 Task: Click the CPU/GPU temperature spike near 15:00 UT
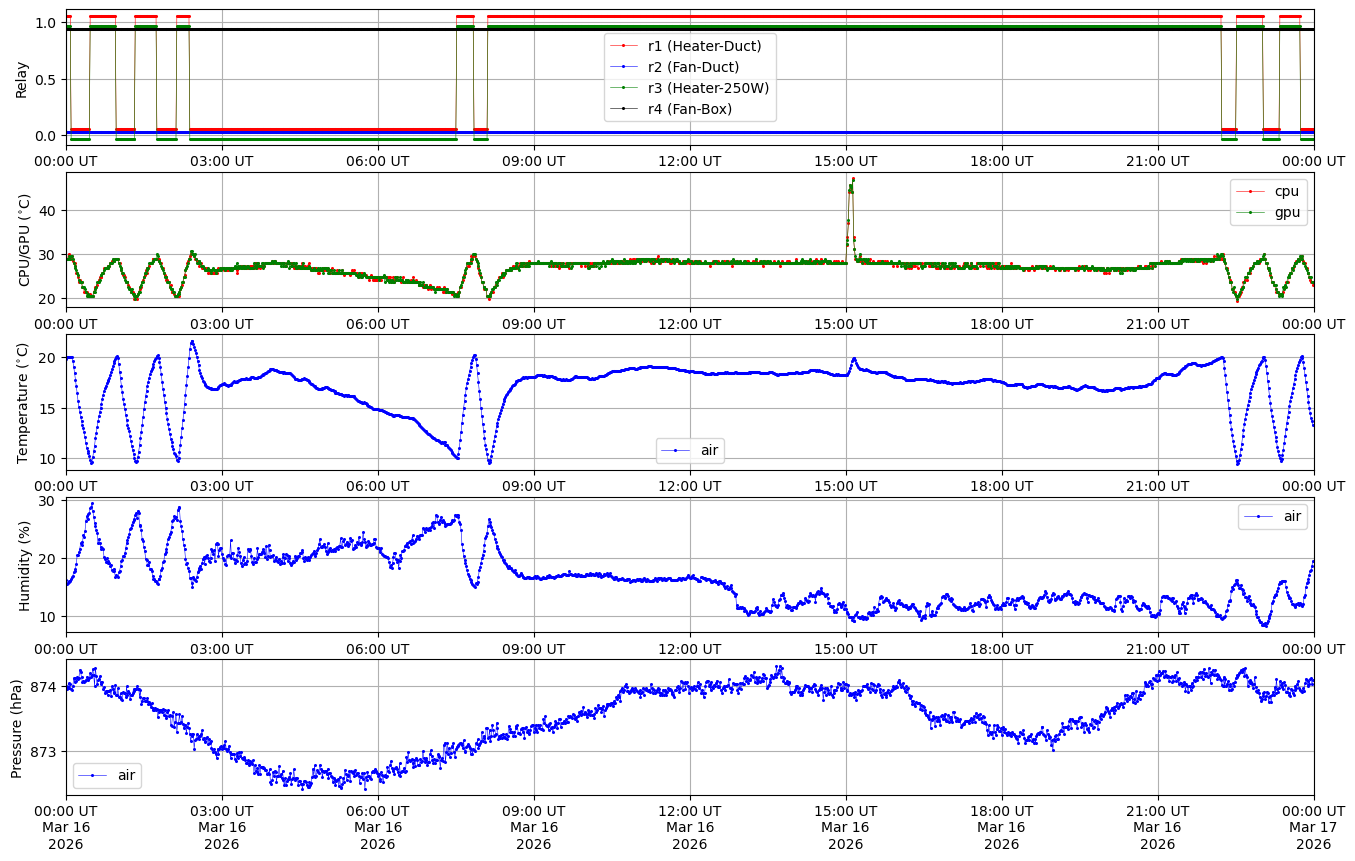(x=851, y=185)
